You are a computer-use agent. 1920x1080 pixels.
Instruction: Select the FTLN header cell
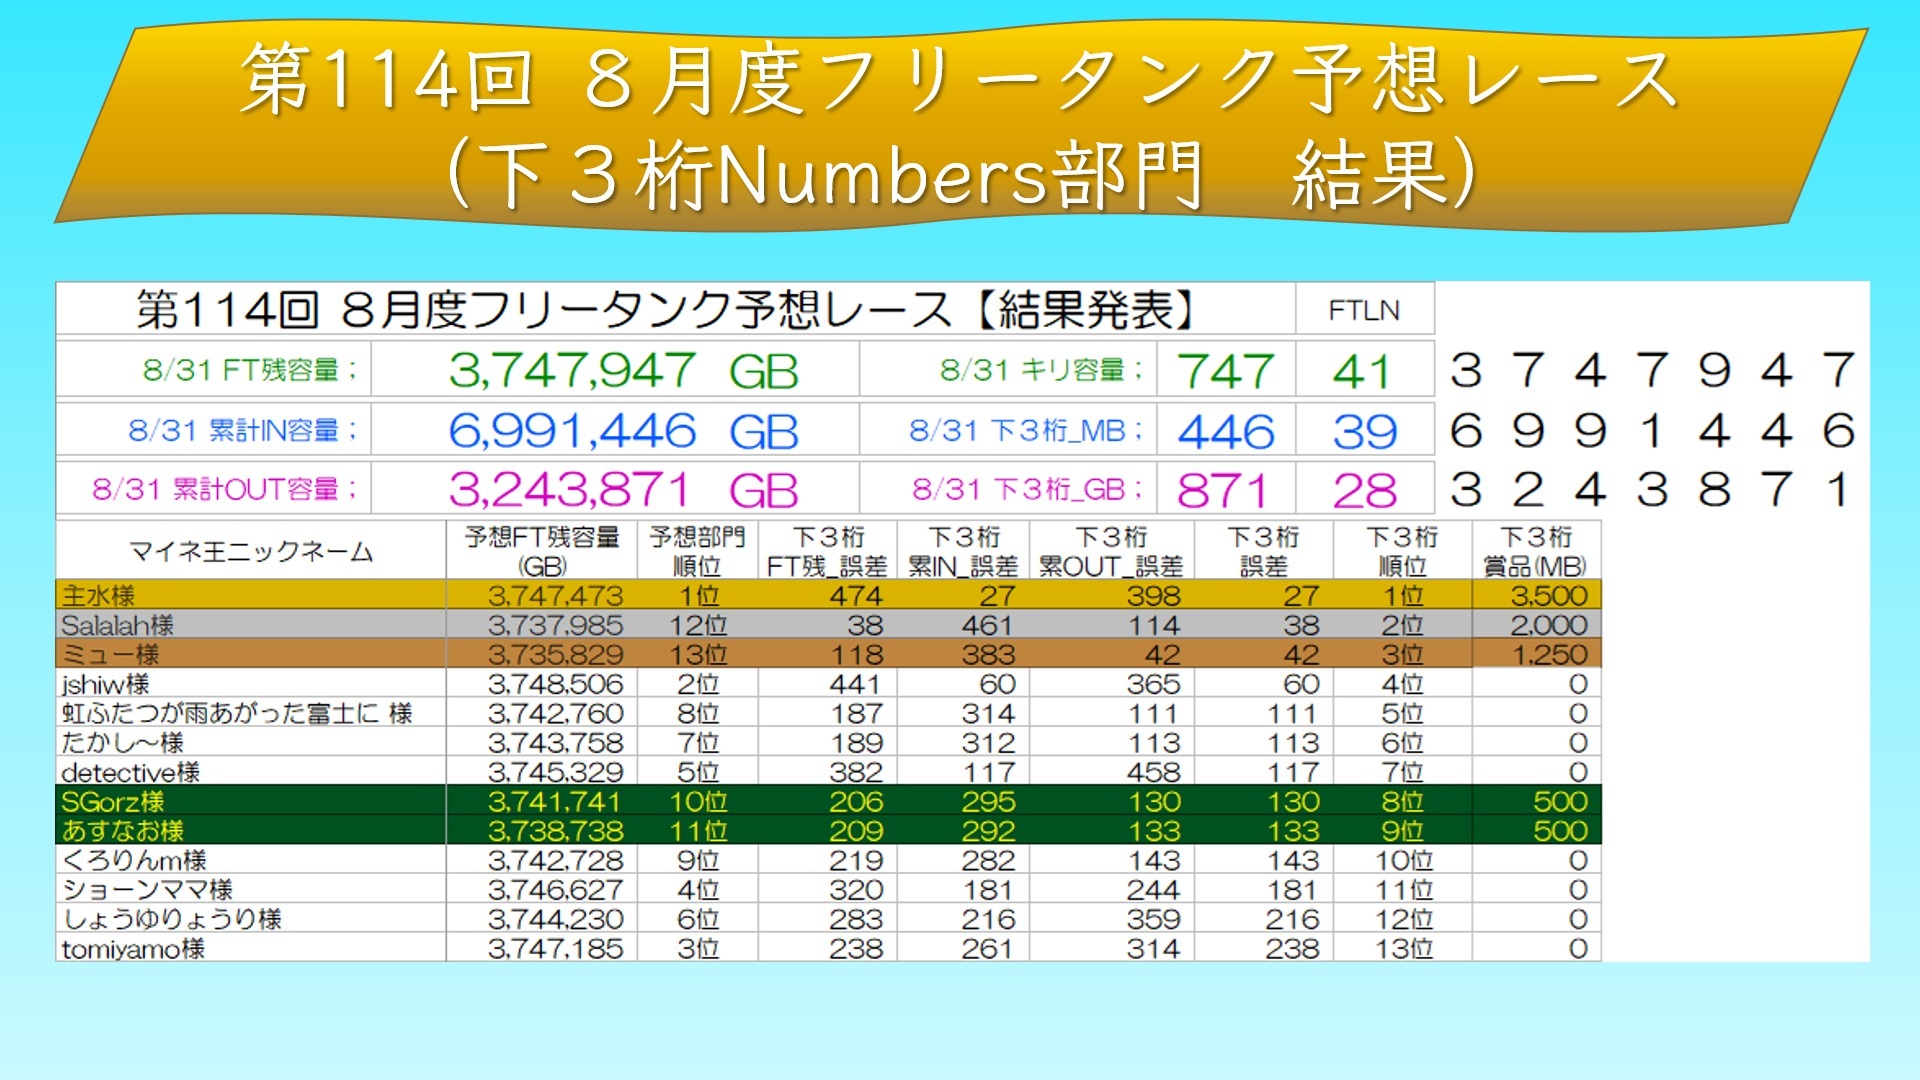(1364, 310)
